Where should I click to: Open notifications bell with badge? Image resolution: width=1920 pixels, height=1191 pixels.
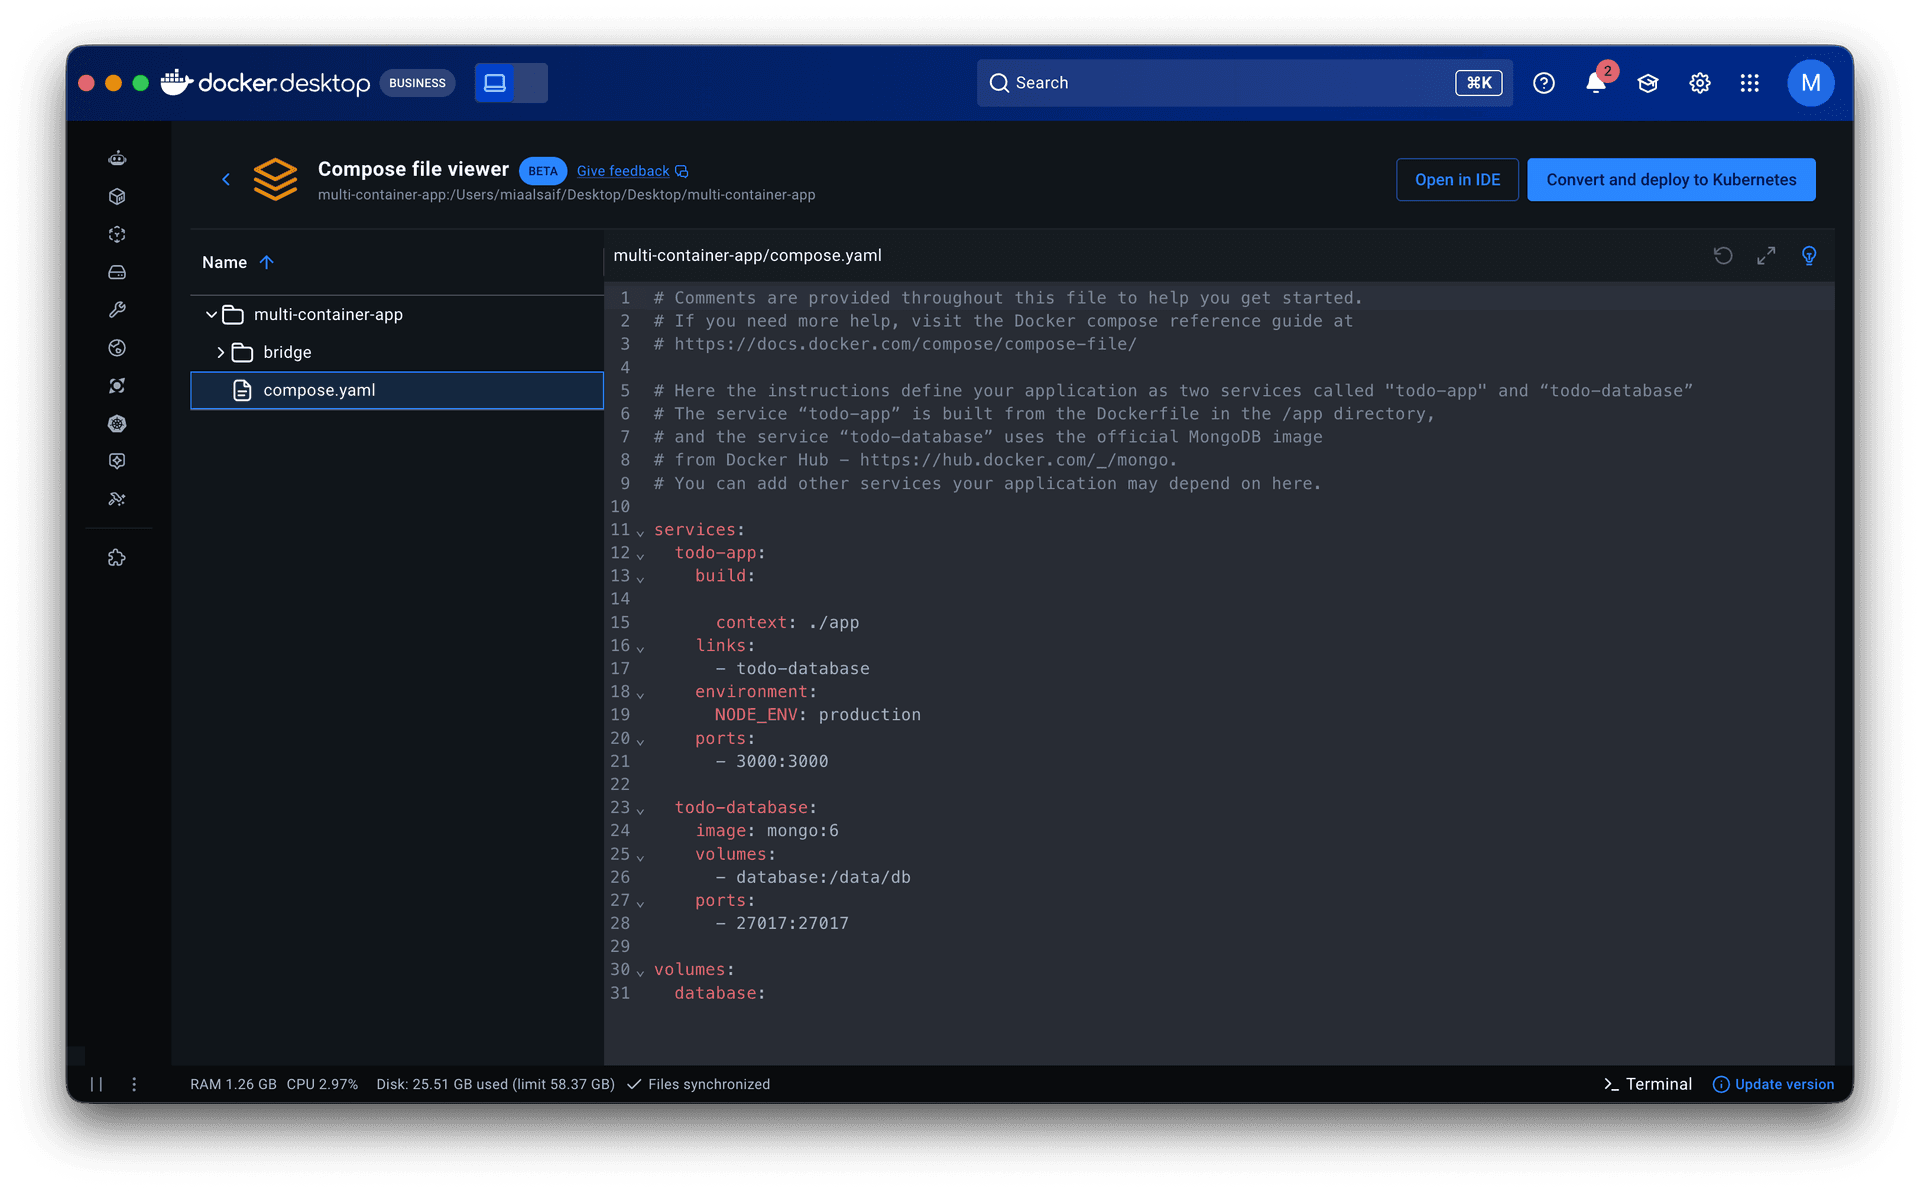pyautogui.click(x=1596, y=83)
